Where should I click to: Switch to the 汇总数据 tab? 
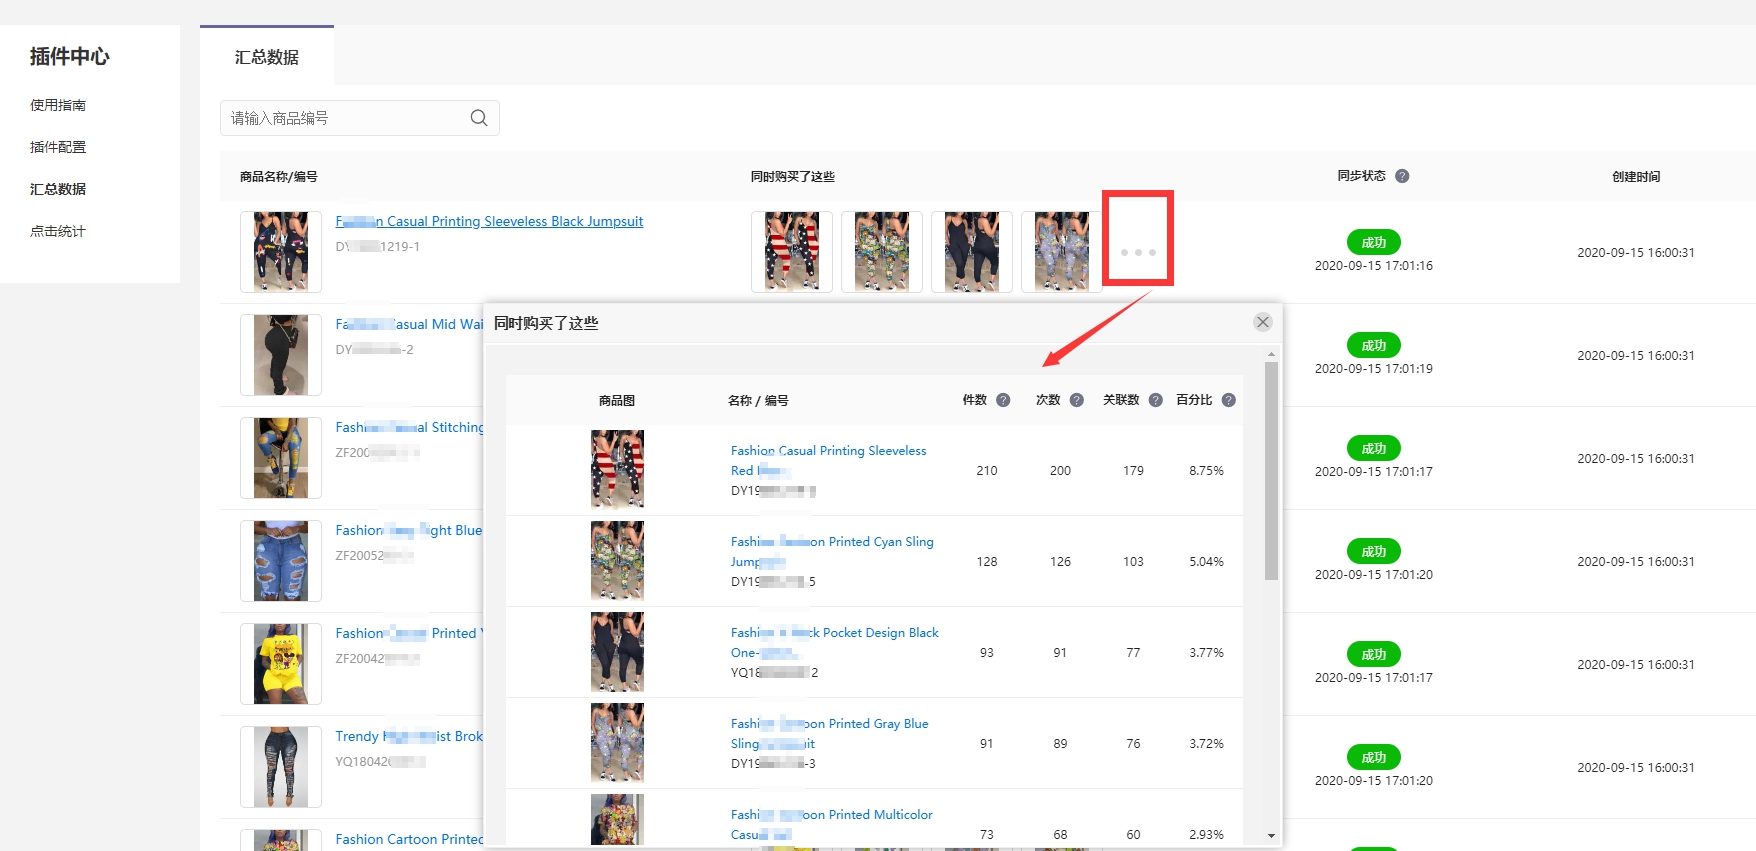click(x=267, y=57)
